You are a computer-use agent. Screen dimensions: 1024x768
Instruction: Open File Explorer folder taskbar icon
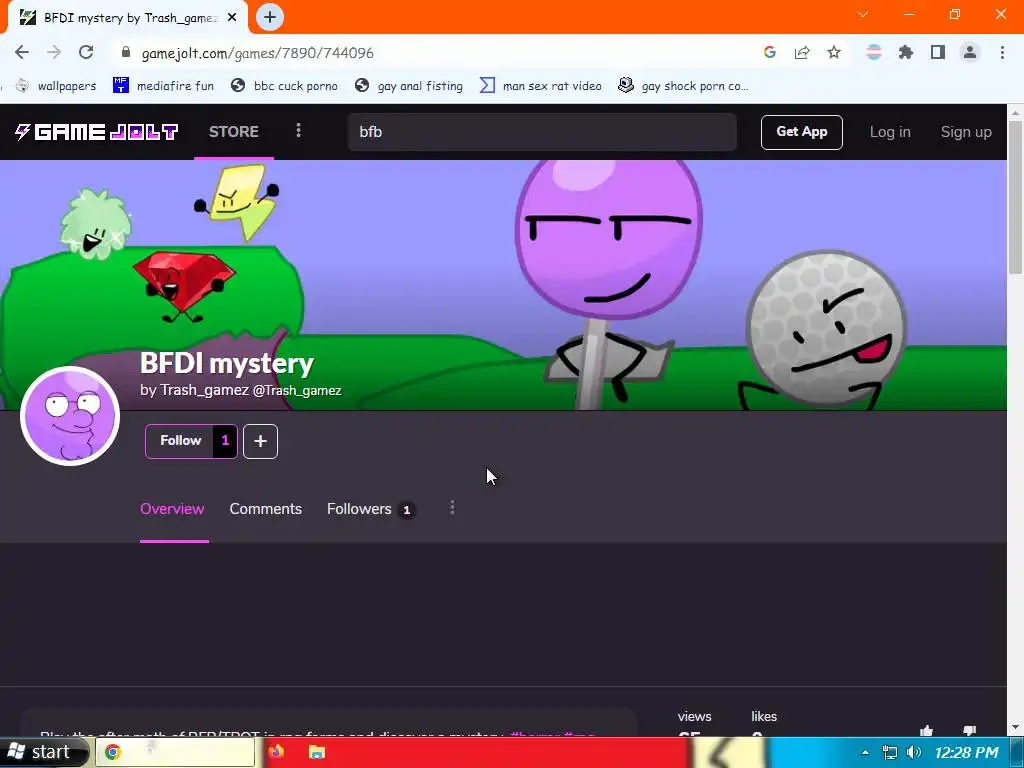click(x=317, y=752)
